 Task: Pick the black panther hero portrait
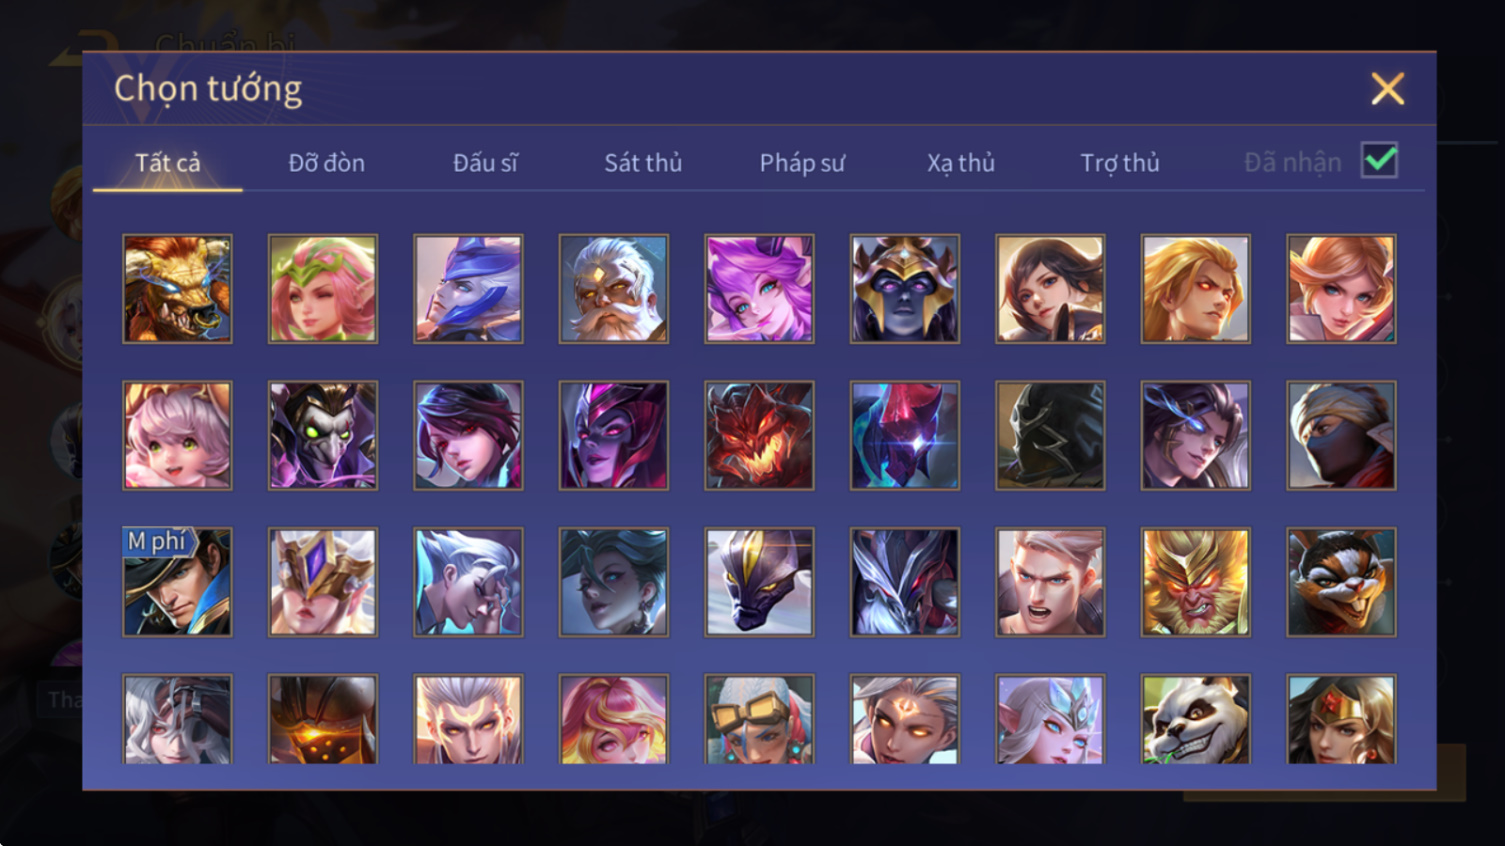(x=759, y=582)
